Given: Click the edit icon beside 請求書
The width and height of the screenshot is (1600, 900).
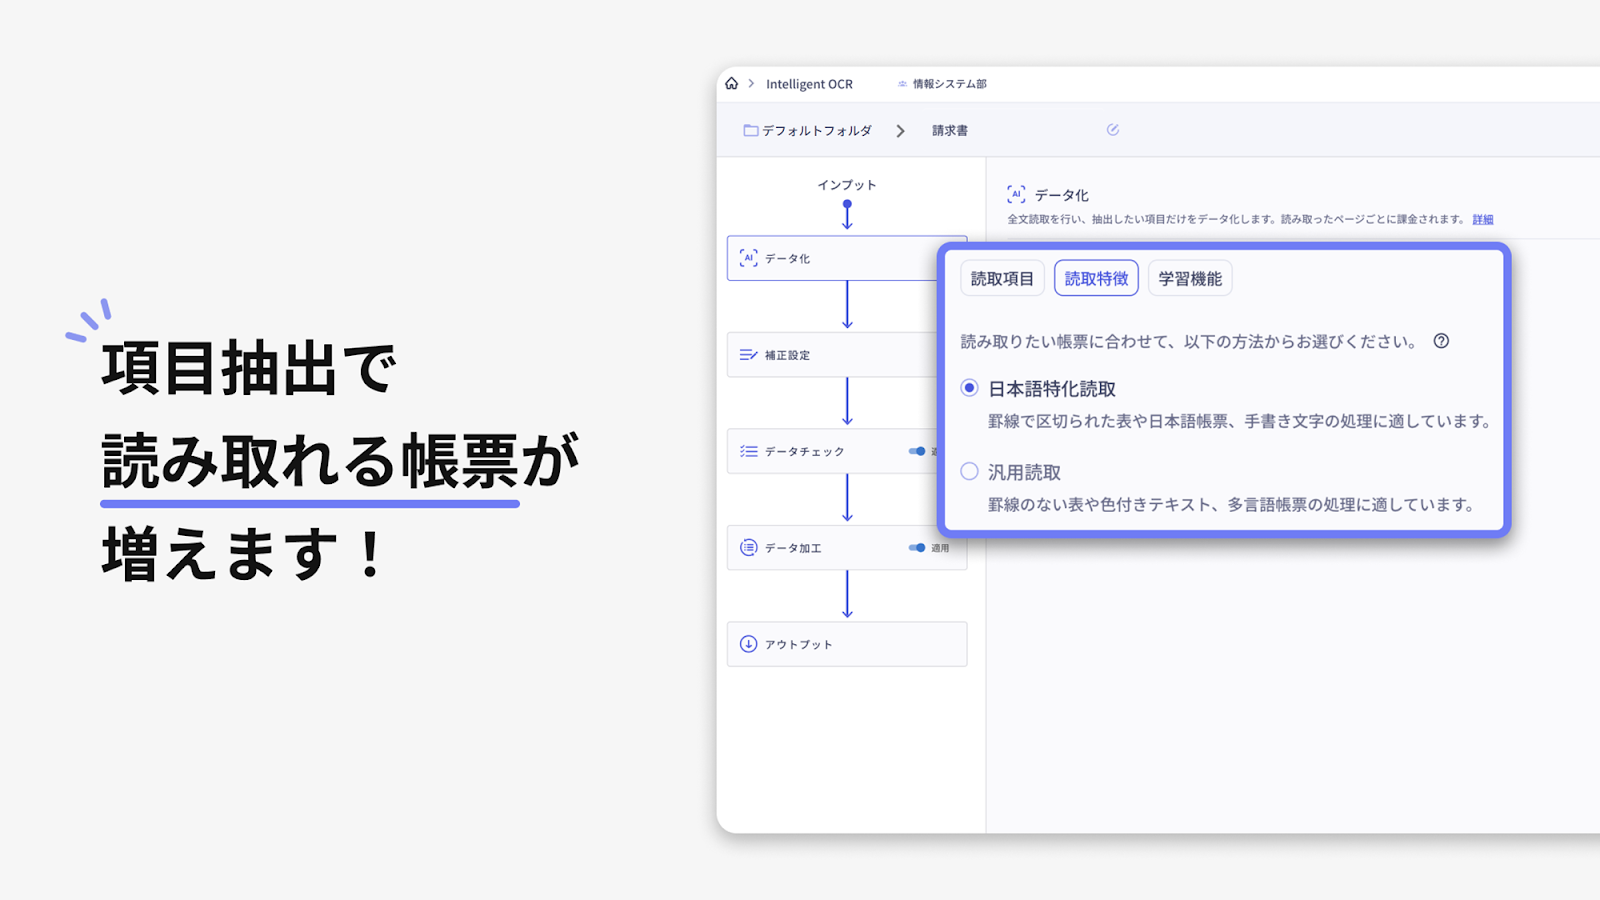Looking at the screenshot, I should (1112, 130).
